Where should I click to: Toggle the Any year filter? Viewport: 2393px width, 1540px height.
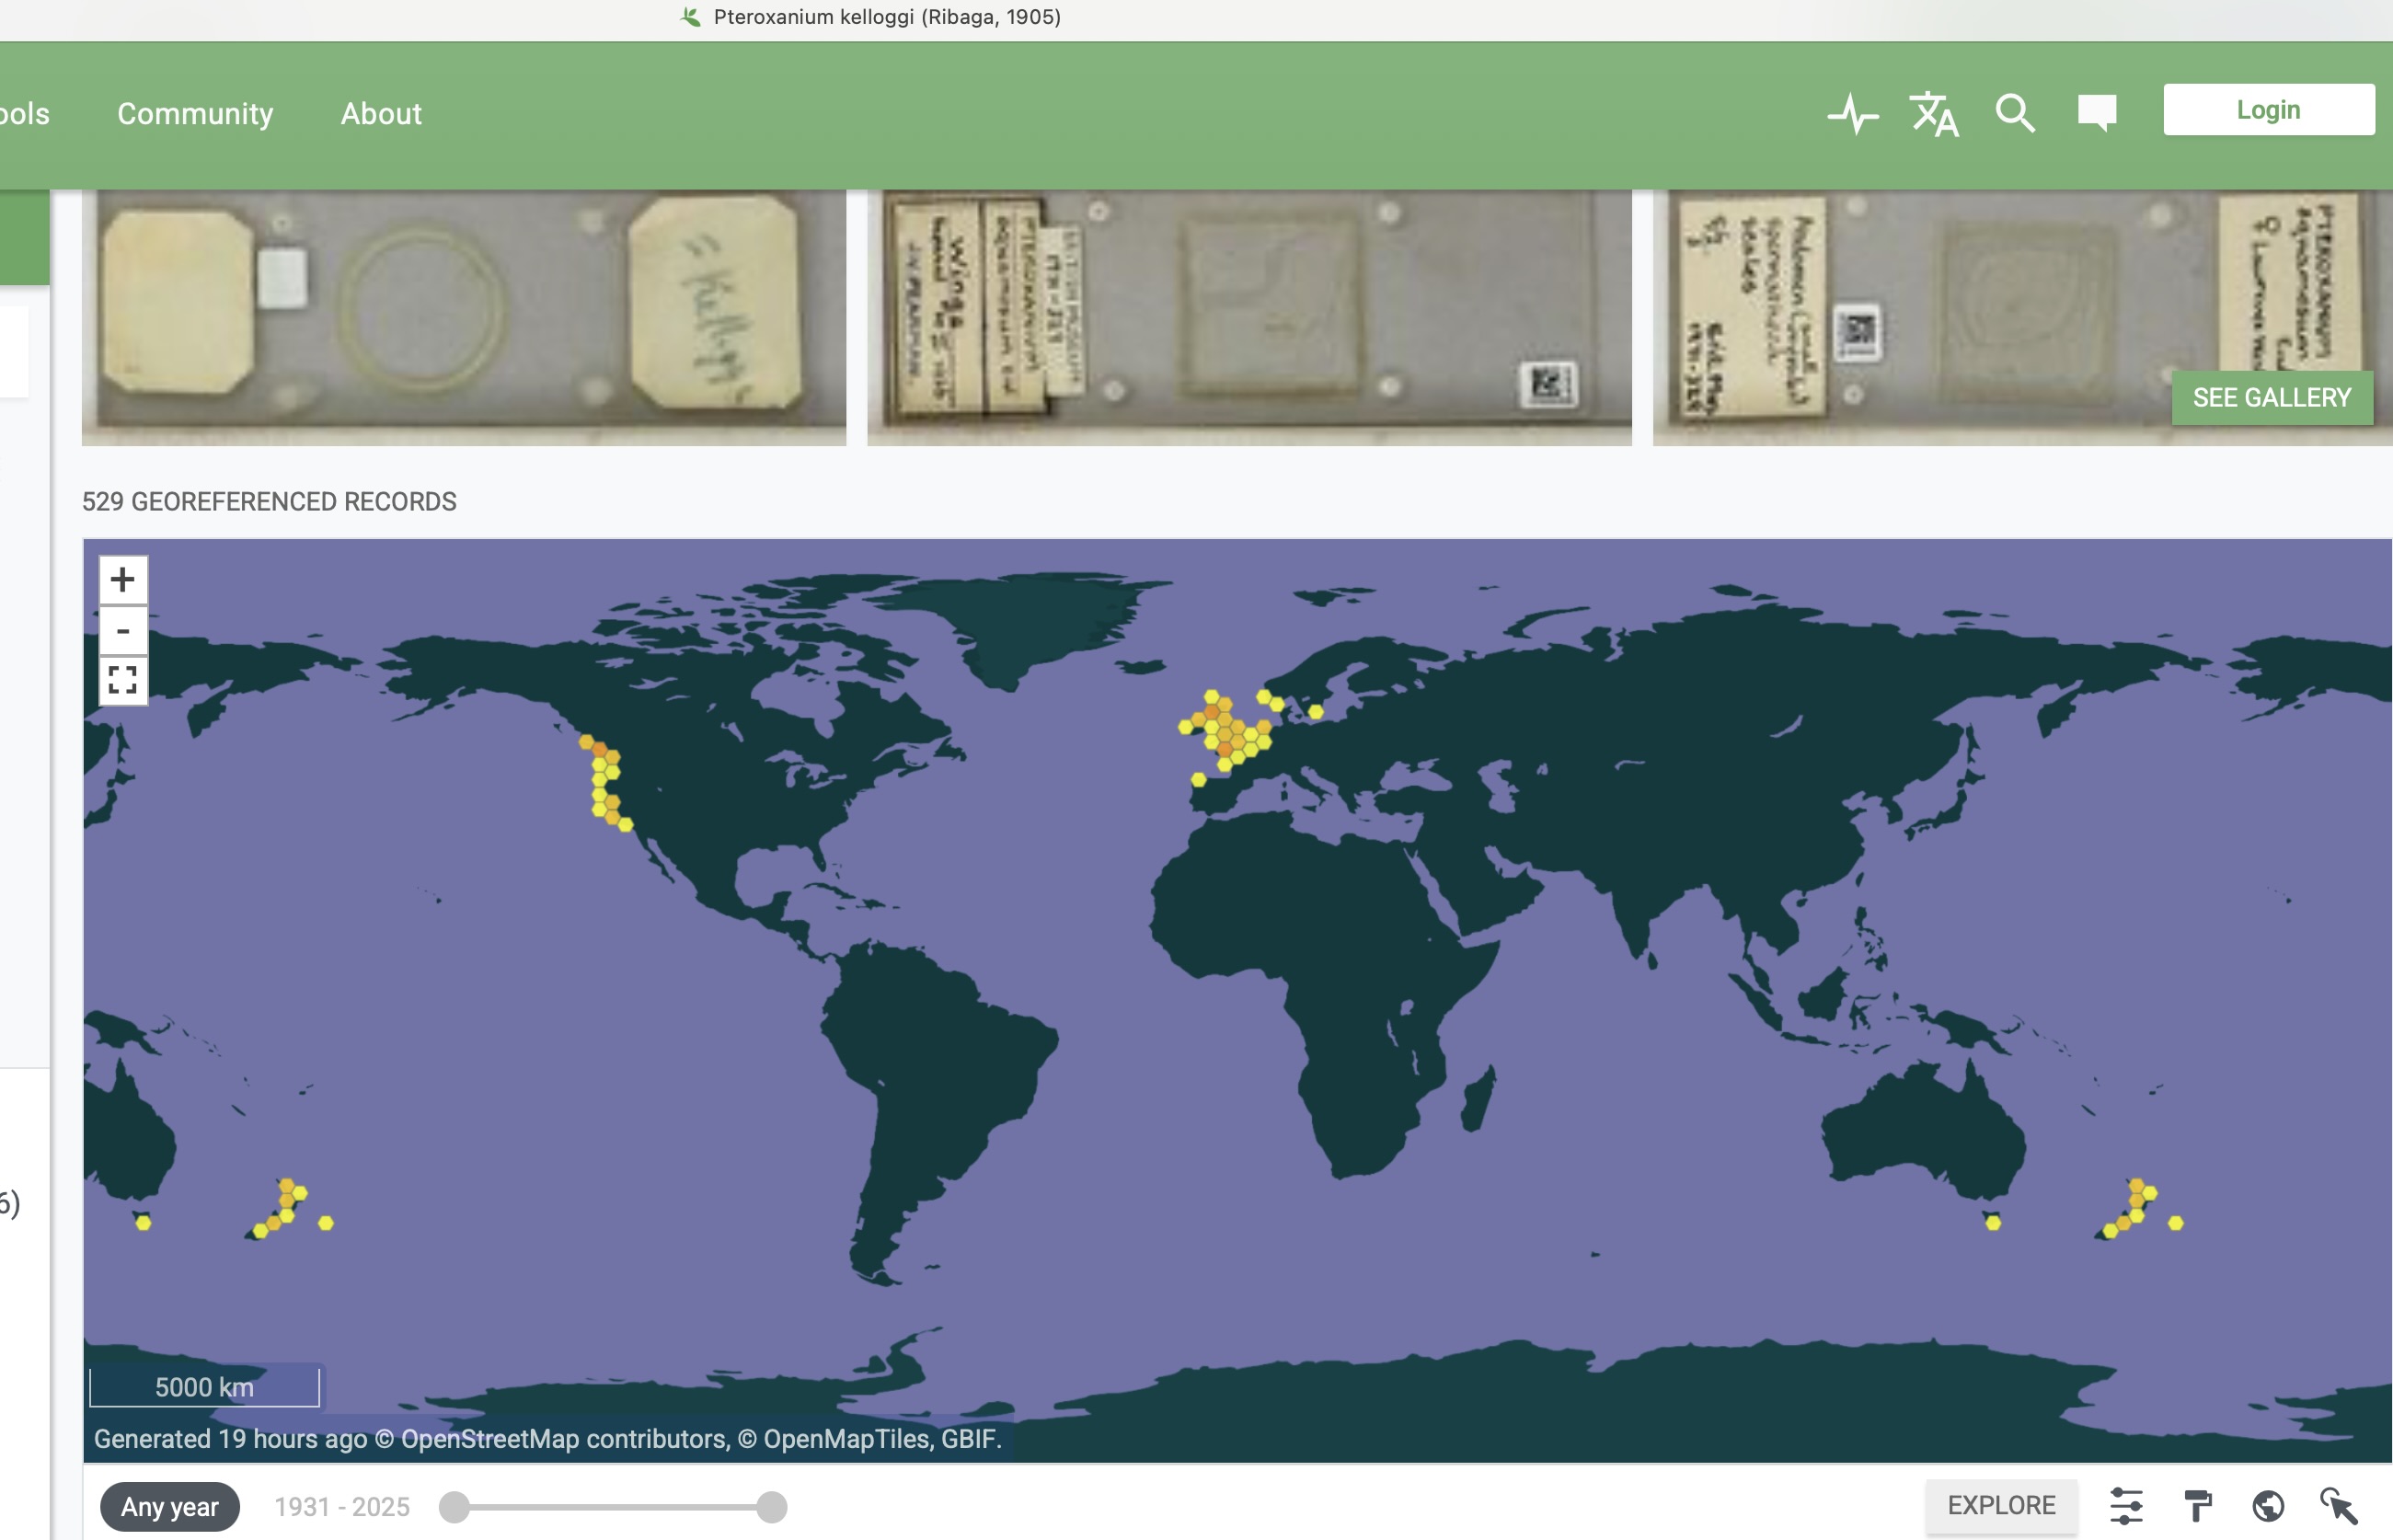point(170,1506)
